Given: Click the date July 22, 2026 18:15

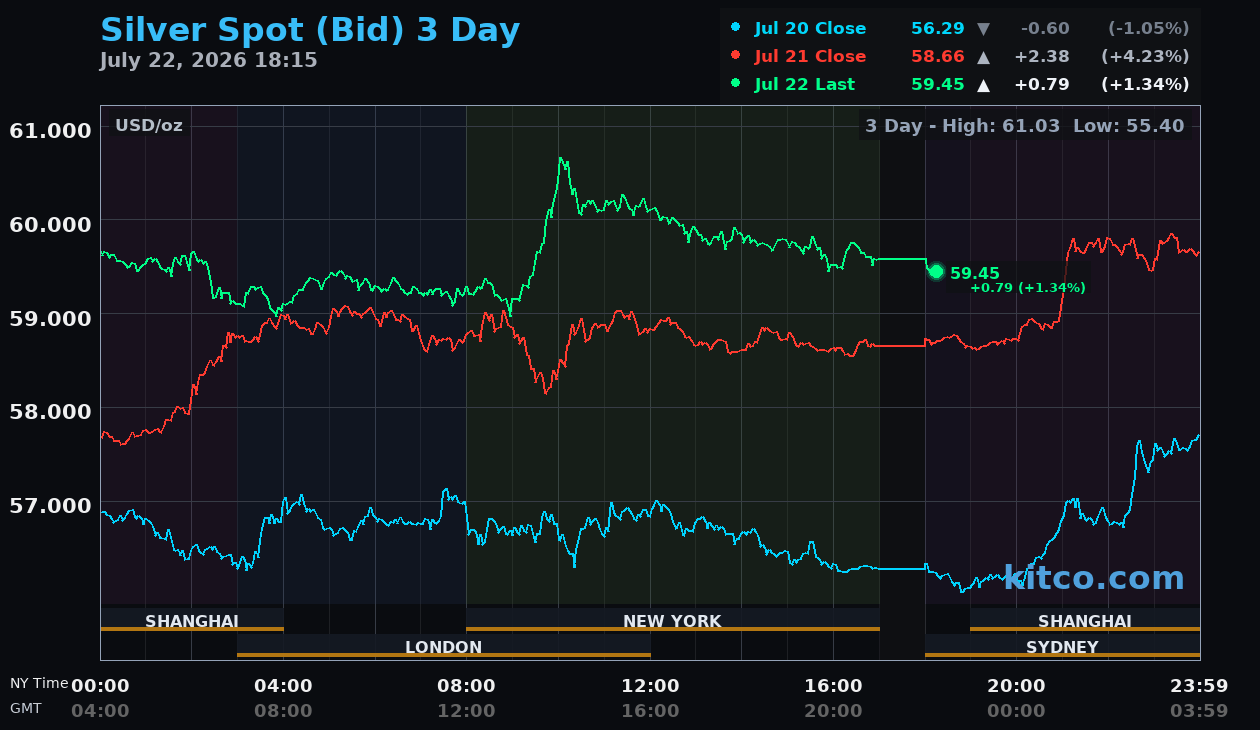Looking at the screenshot, I should pyautogui.click(x=208, y=61).
